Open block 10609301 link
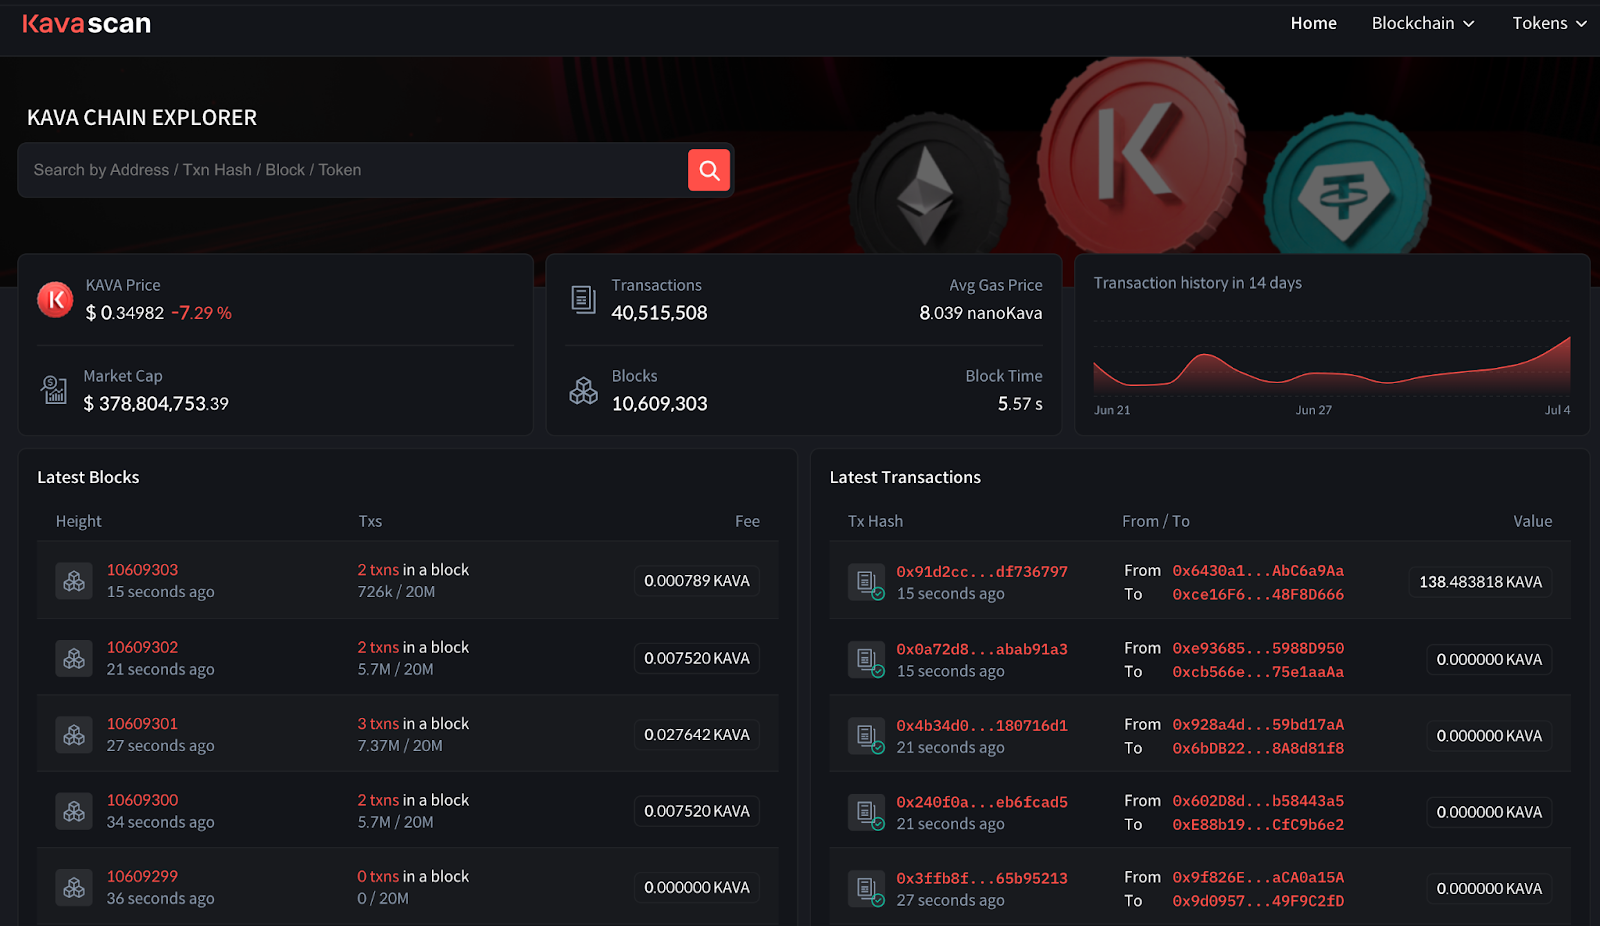This screenshot has height=926, width=1600. (x=142, y=724)
